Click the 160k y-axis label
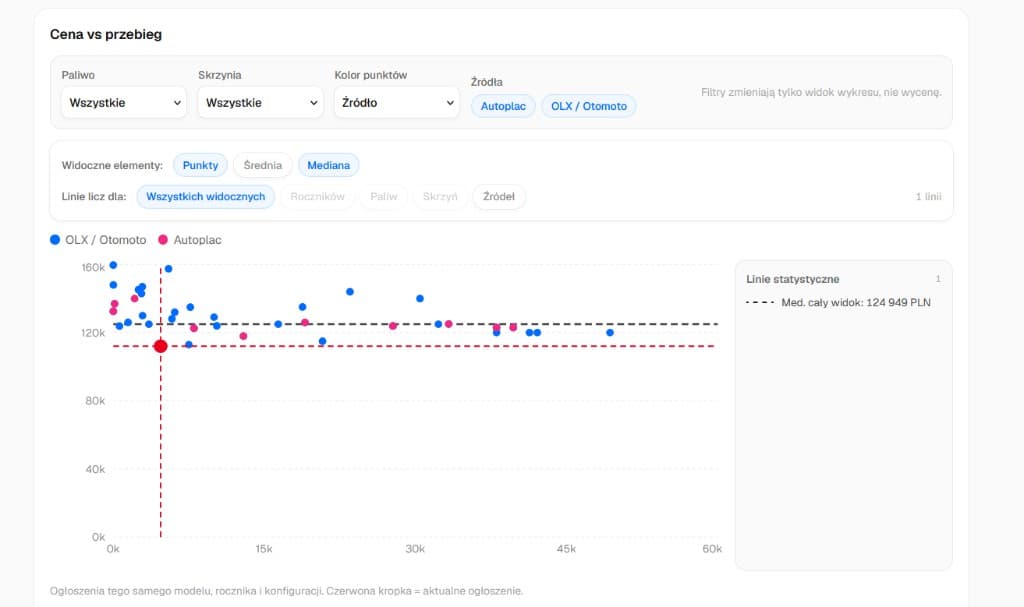The width and height of the screenshot is (1024, 607). [93, 267]
